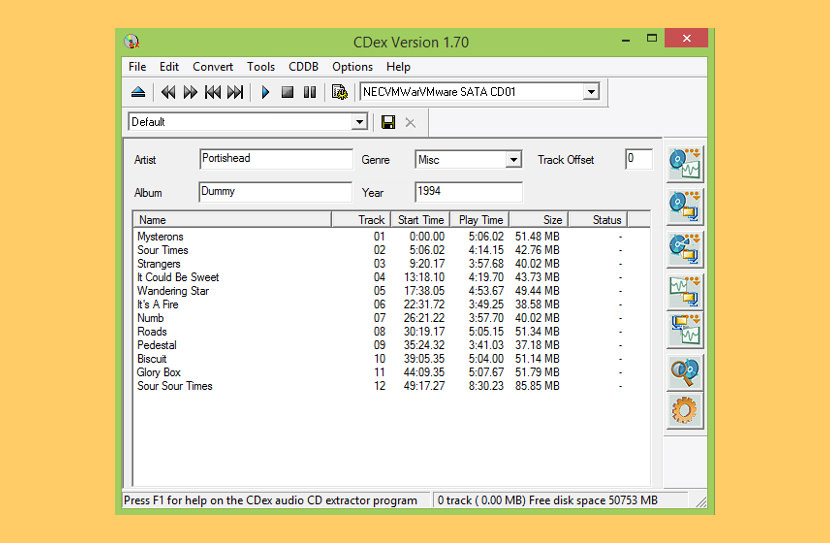Jump to previous track icon

(213, 92)
